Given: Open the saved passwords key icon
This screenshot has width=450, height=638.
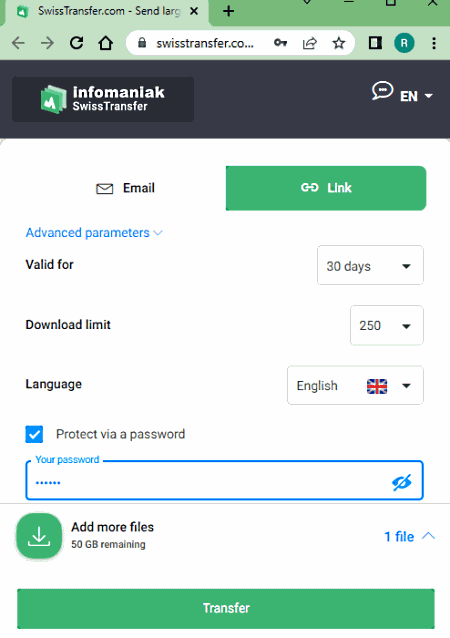Looking at the screenshot, I should tap(280, 43).
